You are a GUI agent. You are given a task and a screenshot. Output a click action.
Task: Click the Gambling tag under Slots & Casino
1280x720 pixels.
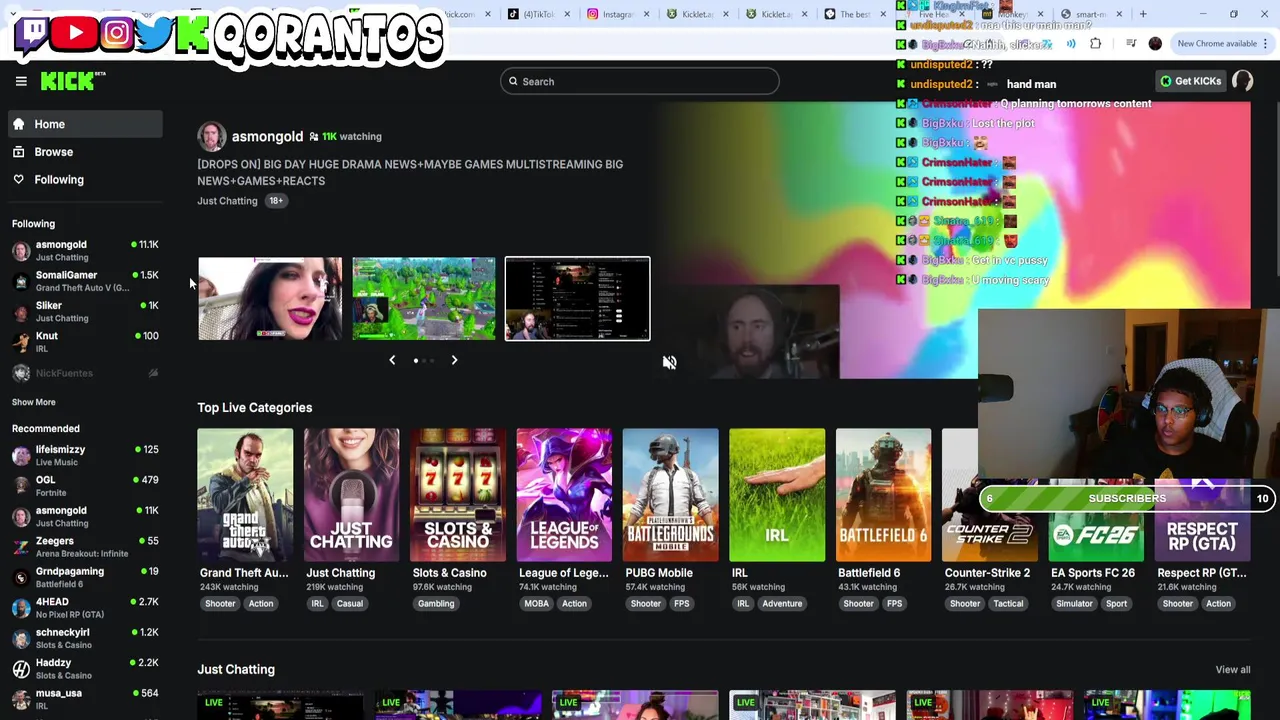436,604
